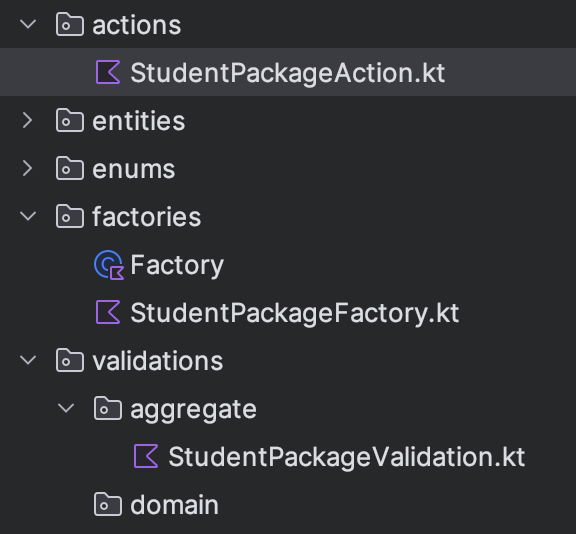Select StudentPackageAction.kt file
Viewport: 576px width, 534px height.
[x=288, y=72]
